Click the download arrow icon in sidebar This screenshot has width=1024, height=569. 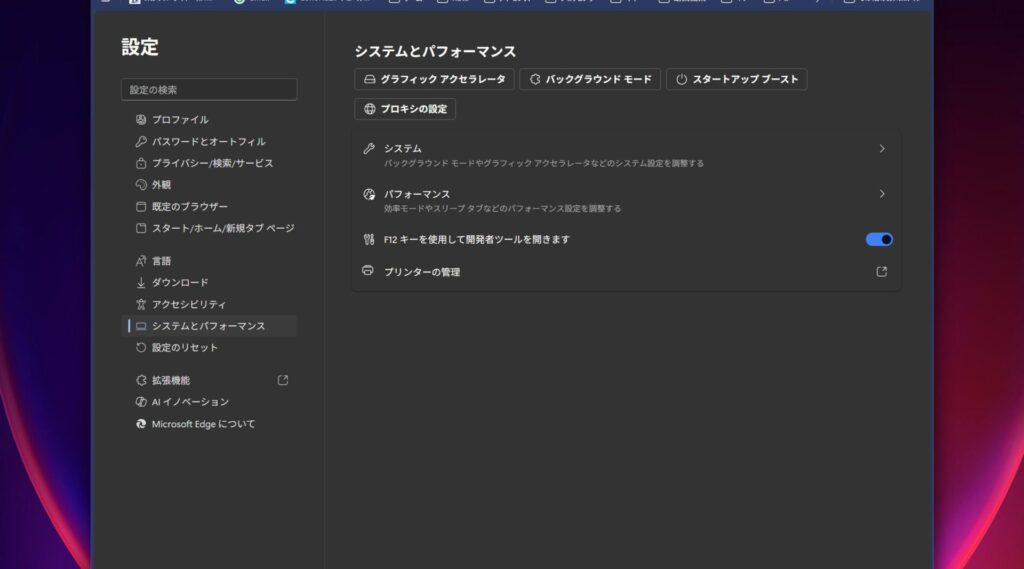pos(141,283)
